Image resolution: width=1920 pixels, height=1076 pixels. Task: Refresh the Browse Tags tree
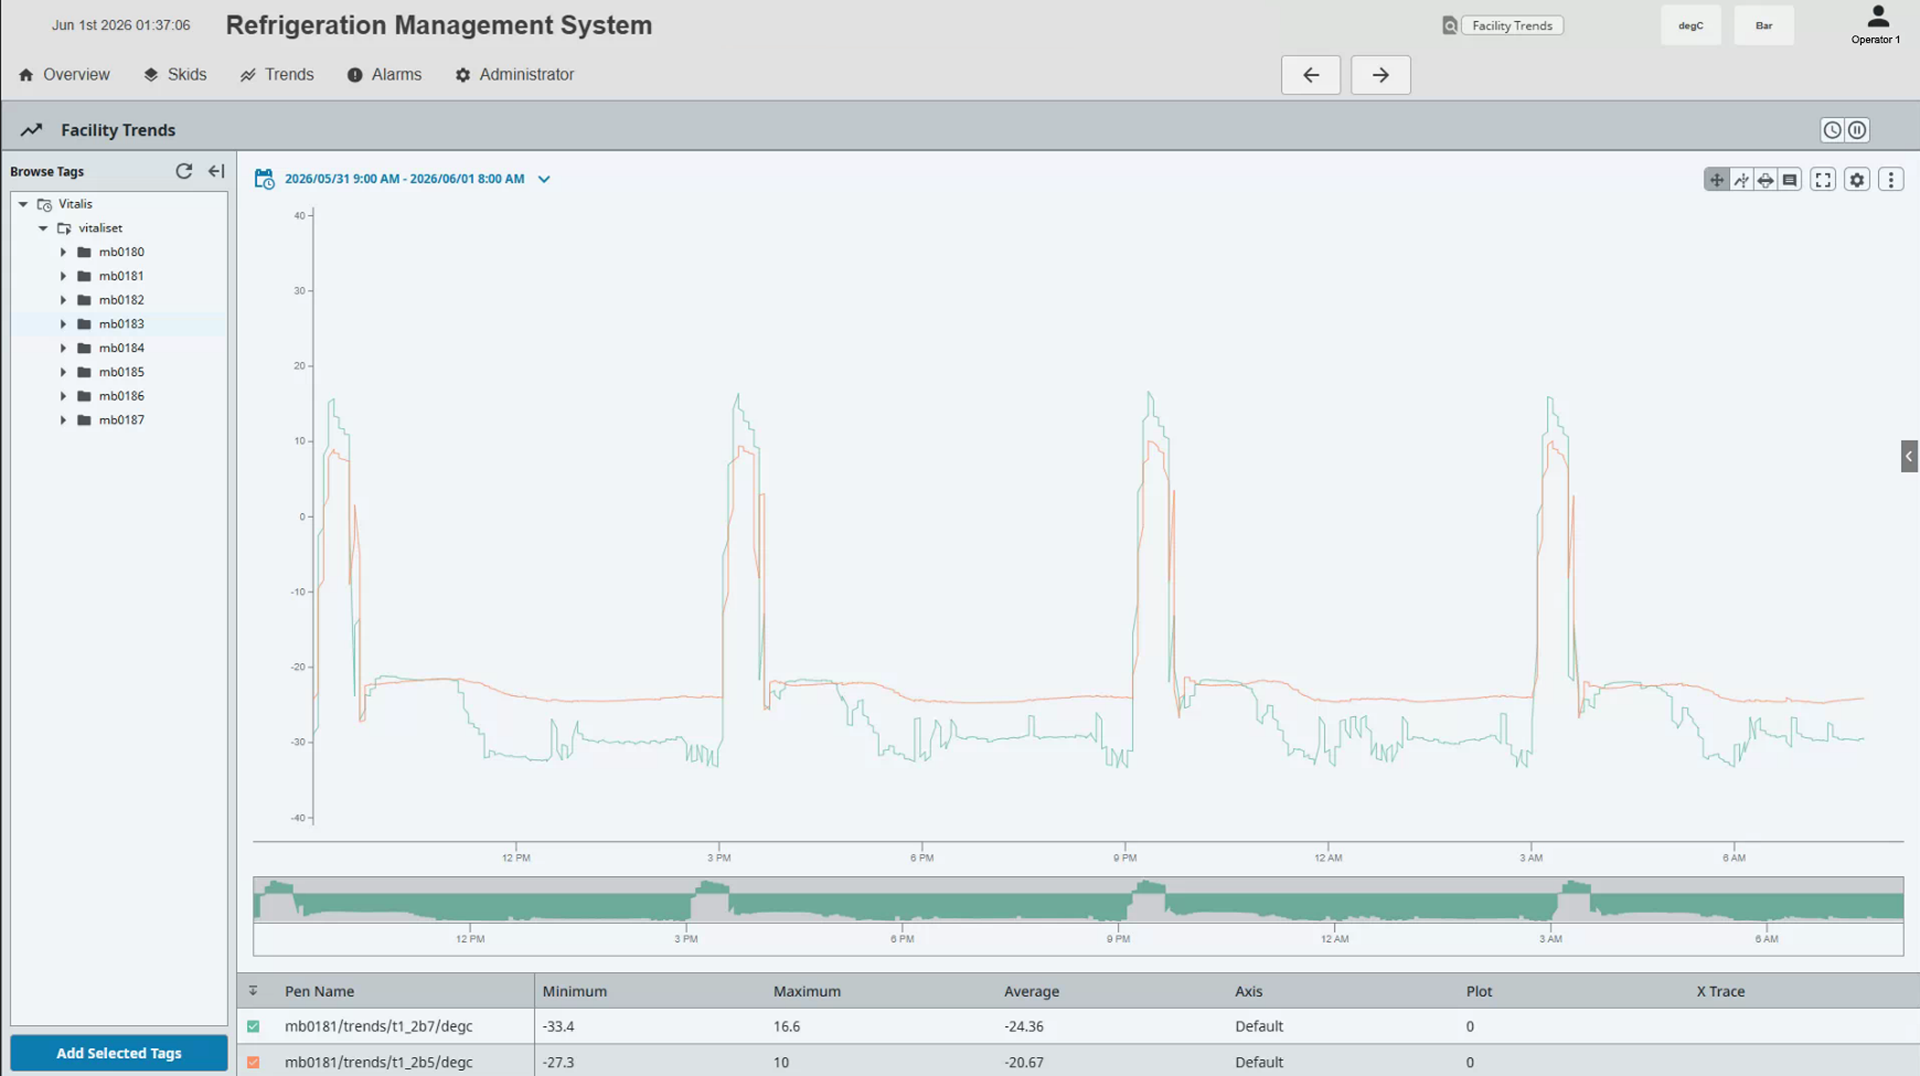click(184, 171)
